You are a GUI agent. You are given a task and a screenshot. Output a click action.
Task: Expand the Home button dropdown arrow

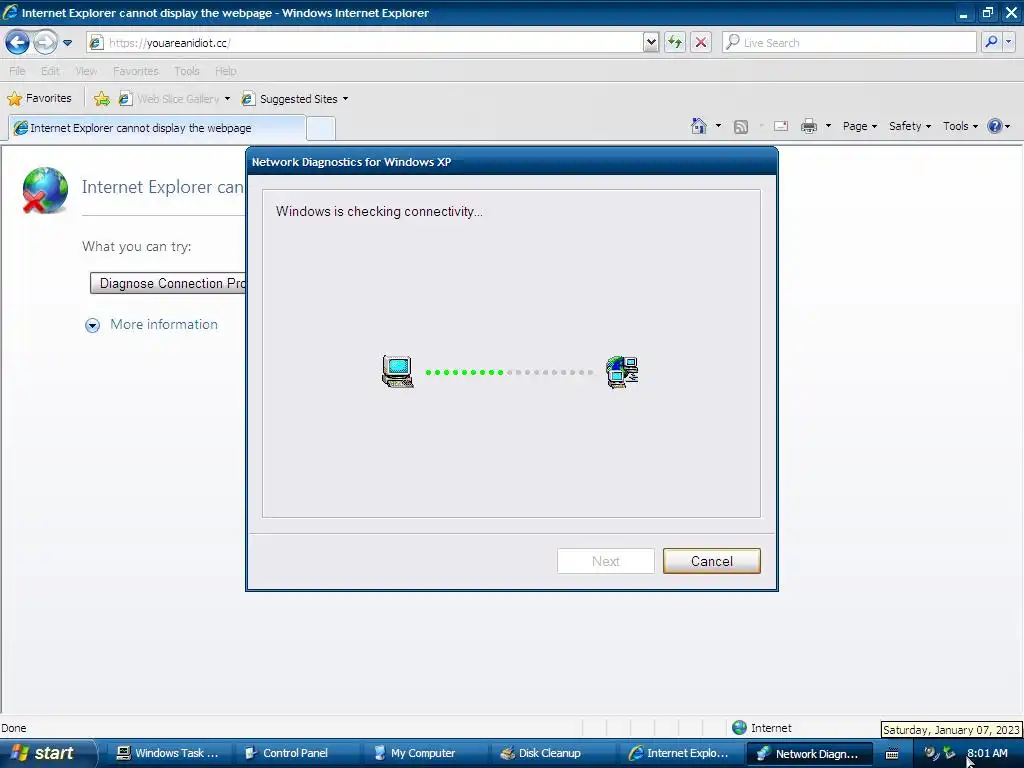click(718, 126)
